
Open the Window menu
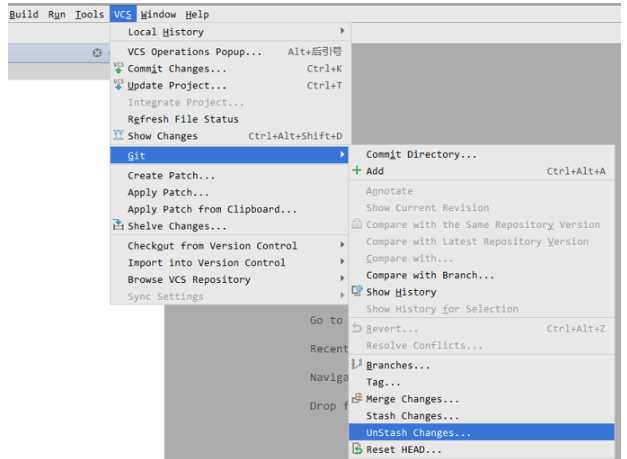[x=158, y=14]
